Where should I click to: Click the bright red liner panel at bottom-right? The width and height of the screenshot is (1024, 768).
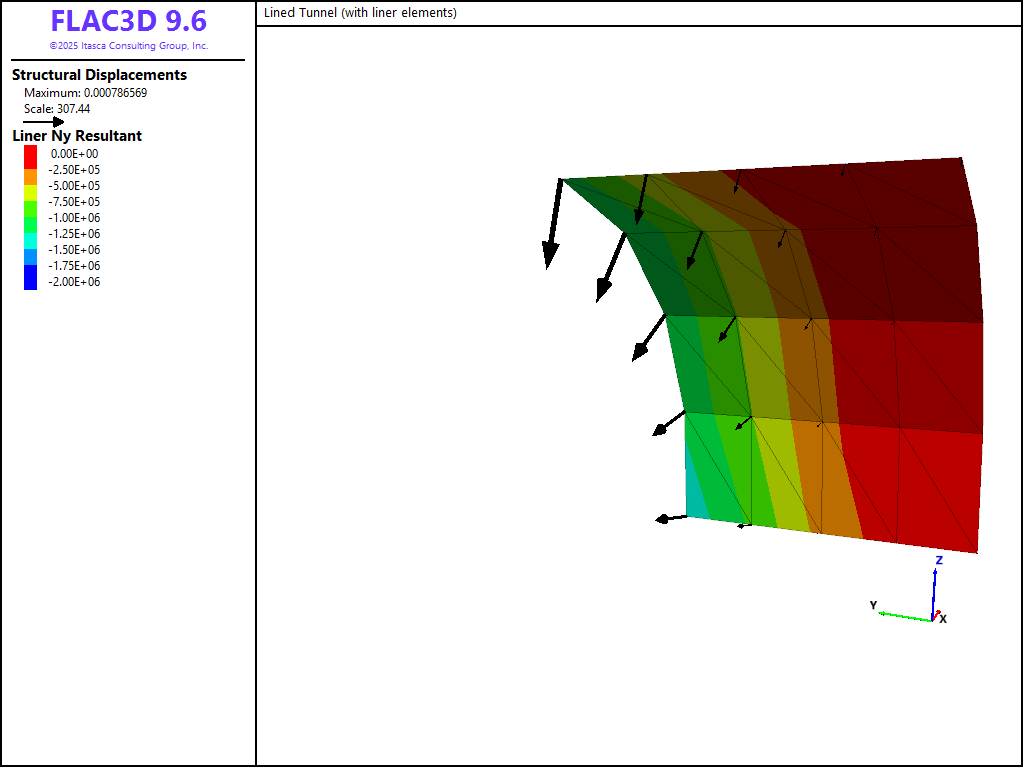[x=920, y=490]
